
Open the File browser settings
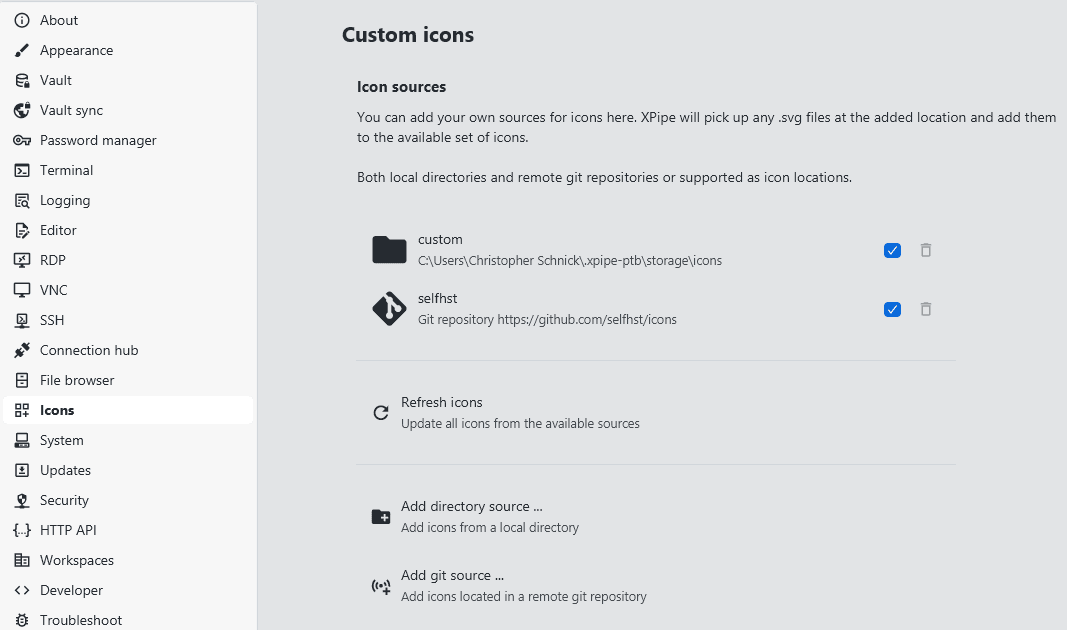[77, 380]
